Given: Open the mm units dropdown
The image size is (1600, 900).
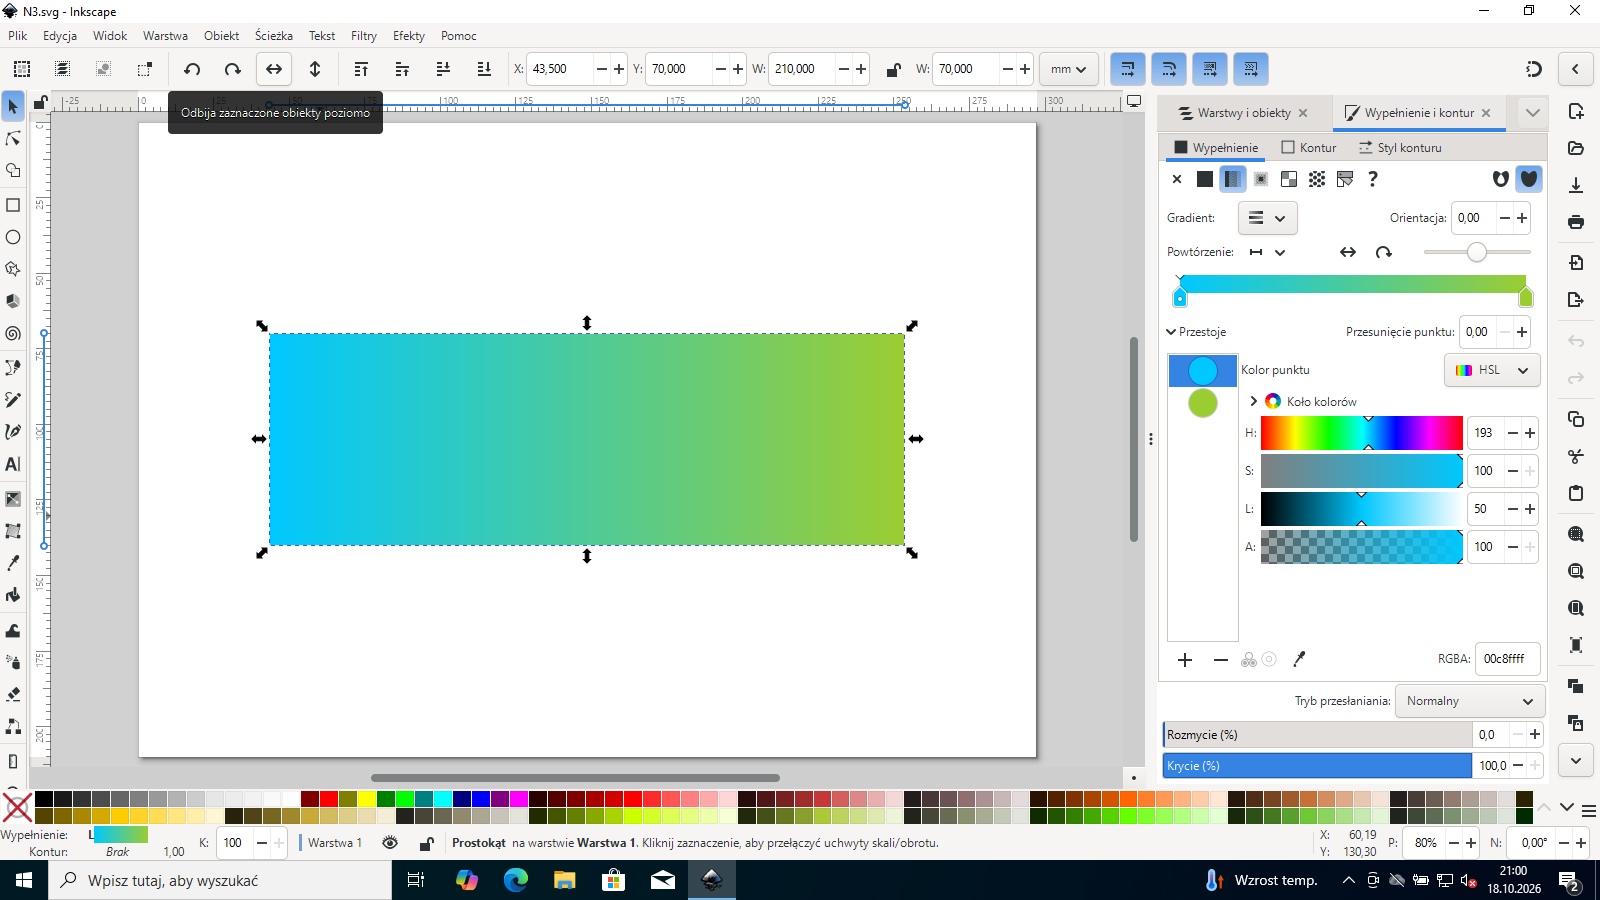Looking at the screenshot, I should click(x=1069, y=69).
